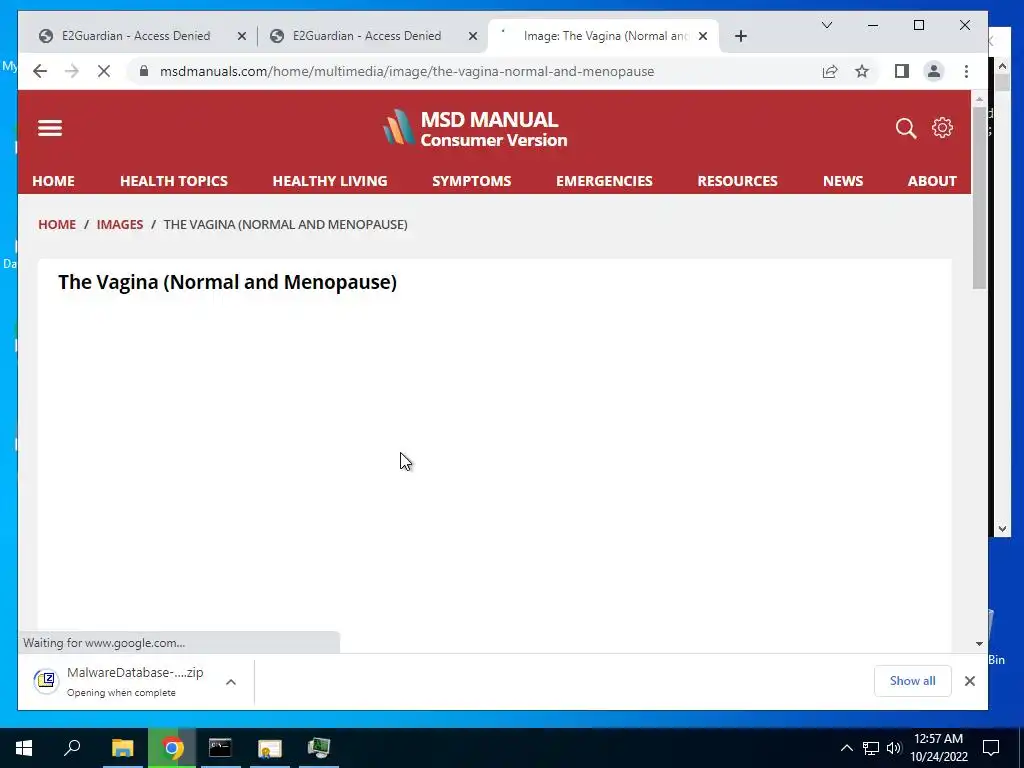Close the downloads bar
Screen dimensions: 1024x768
(x=970, y=680)
